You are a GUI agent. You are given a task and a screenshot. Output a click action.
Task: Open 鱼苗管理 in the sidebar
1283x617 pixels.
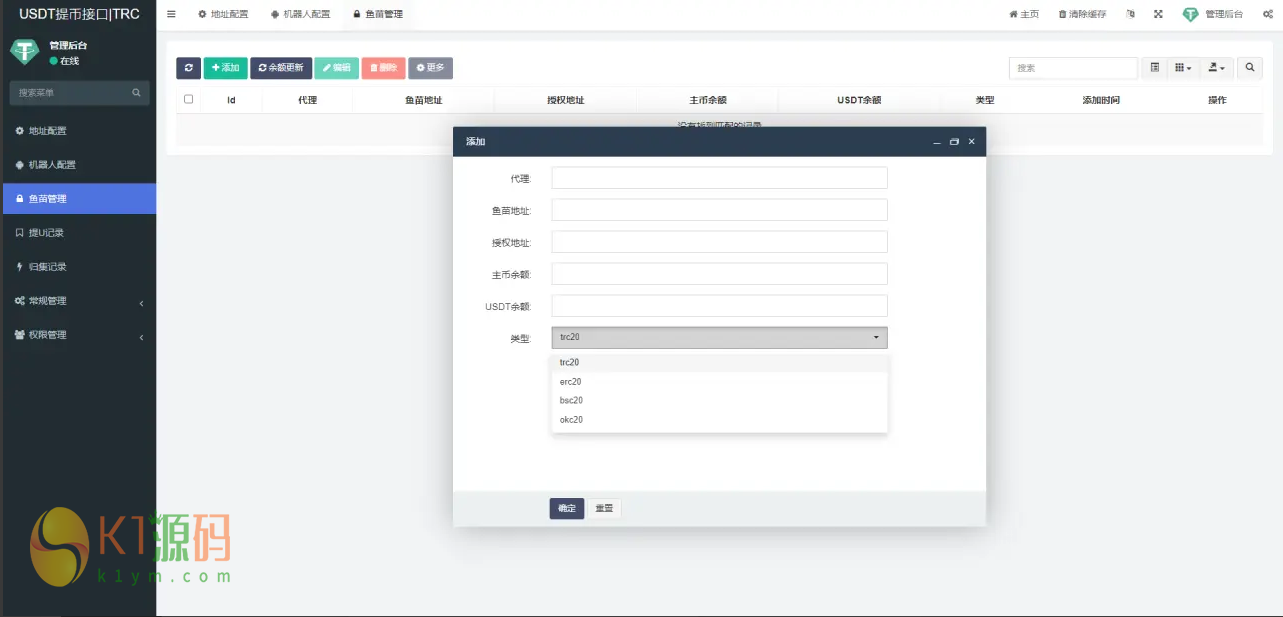point(78,199)
